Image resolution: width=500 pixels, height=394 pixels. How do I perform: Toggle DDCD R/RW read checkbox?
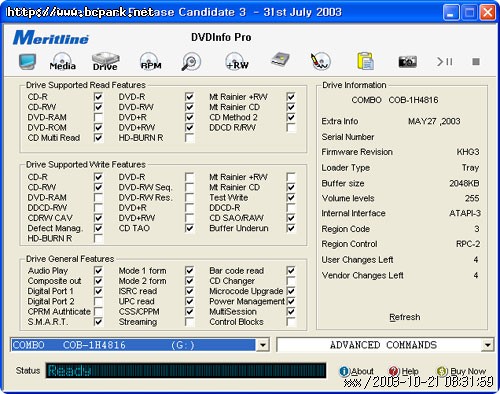point(291,128)
